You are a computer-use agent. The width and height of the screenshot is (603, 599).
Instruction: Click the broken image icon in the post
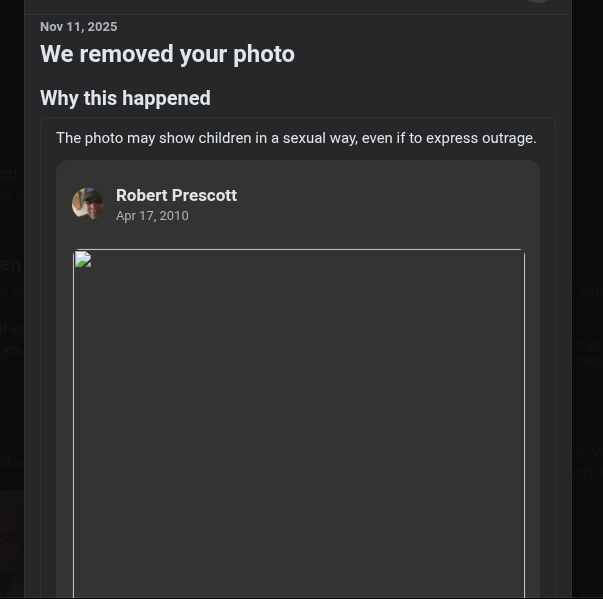(x=83, y=261)
